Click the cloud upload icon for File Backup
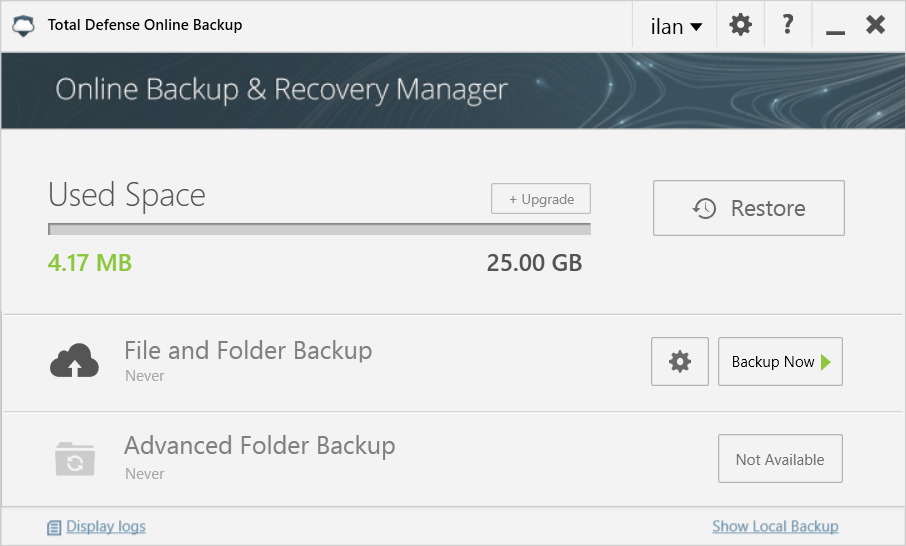Screen dimensions: 906x546 click(74, 361)
